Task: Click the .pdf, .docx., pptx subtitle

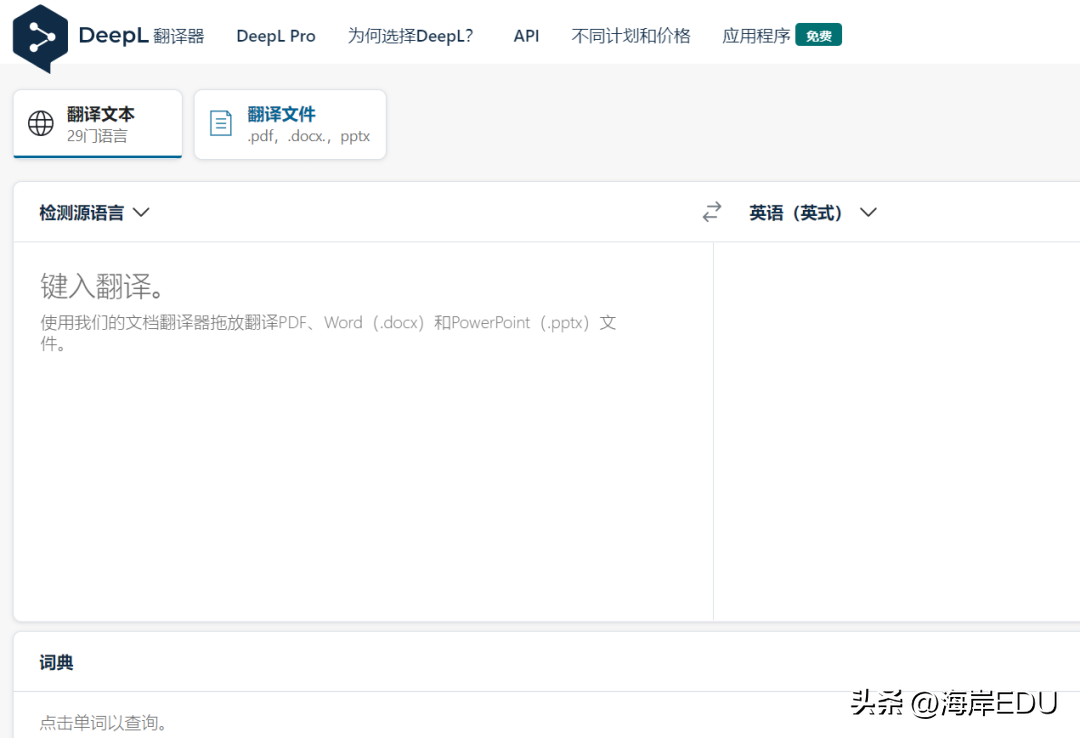Action: pyautogui.click(x=309, y=136)
